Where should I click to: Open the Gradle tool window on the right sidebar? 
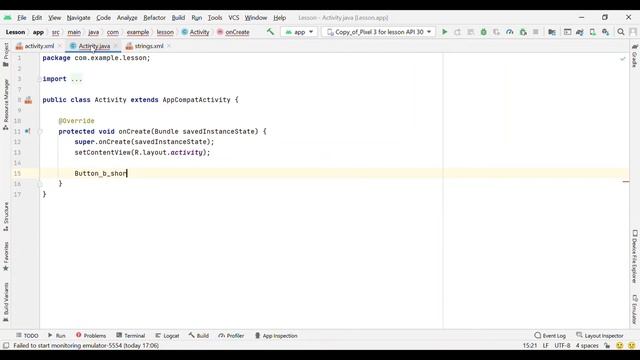click(634, 56)
